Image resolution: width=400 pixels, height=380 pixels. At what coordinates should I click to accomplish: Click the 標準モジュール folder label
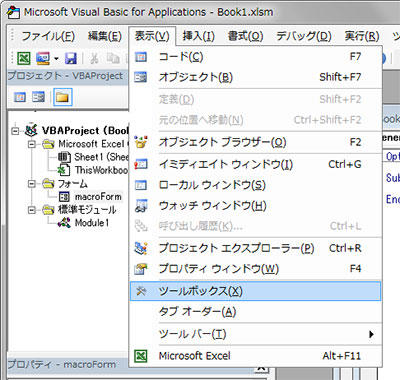87,210
